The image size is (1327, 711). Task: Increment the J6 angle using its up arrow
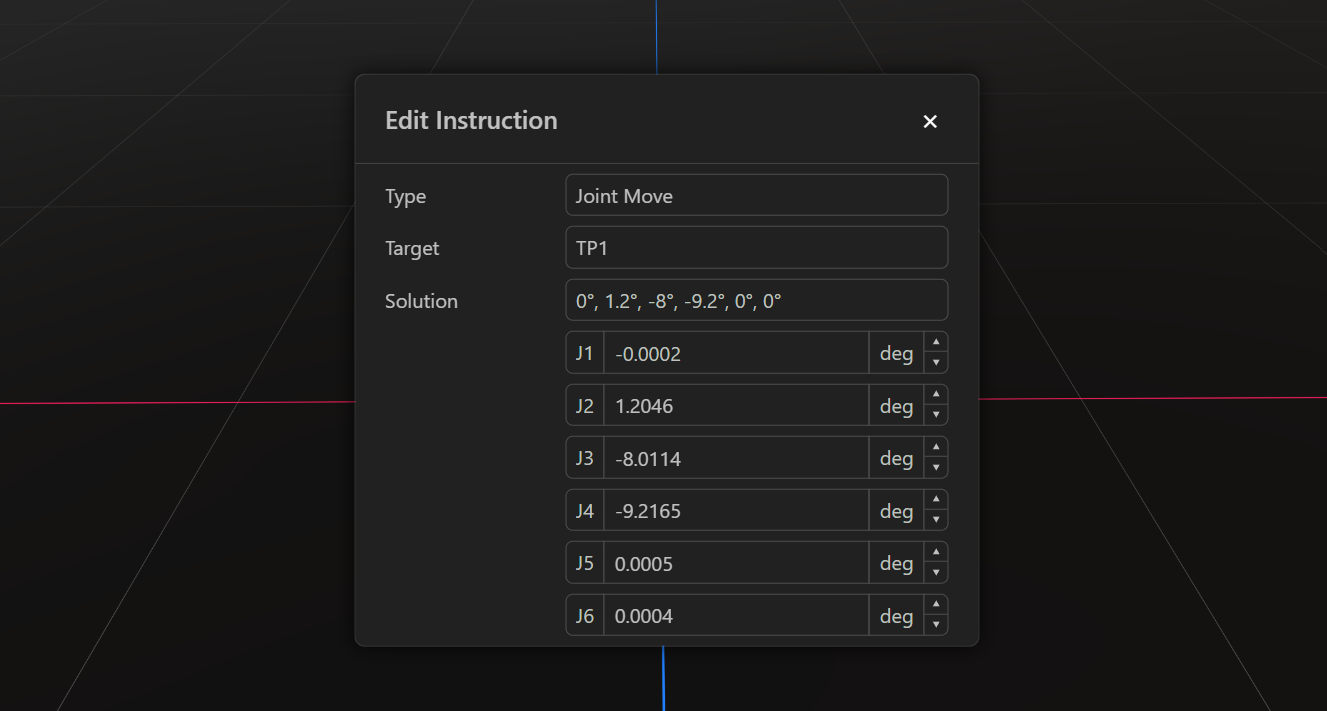pos(935,607)
